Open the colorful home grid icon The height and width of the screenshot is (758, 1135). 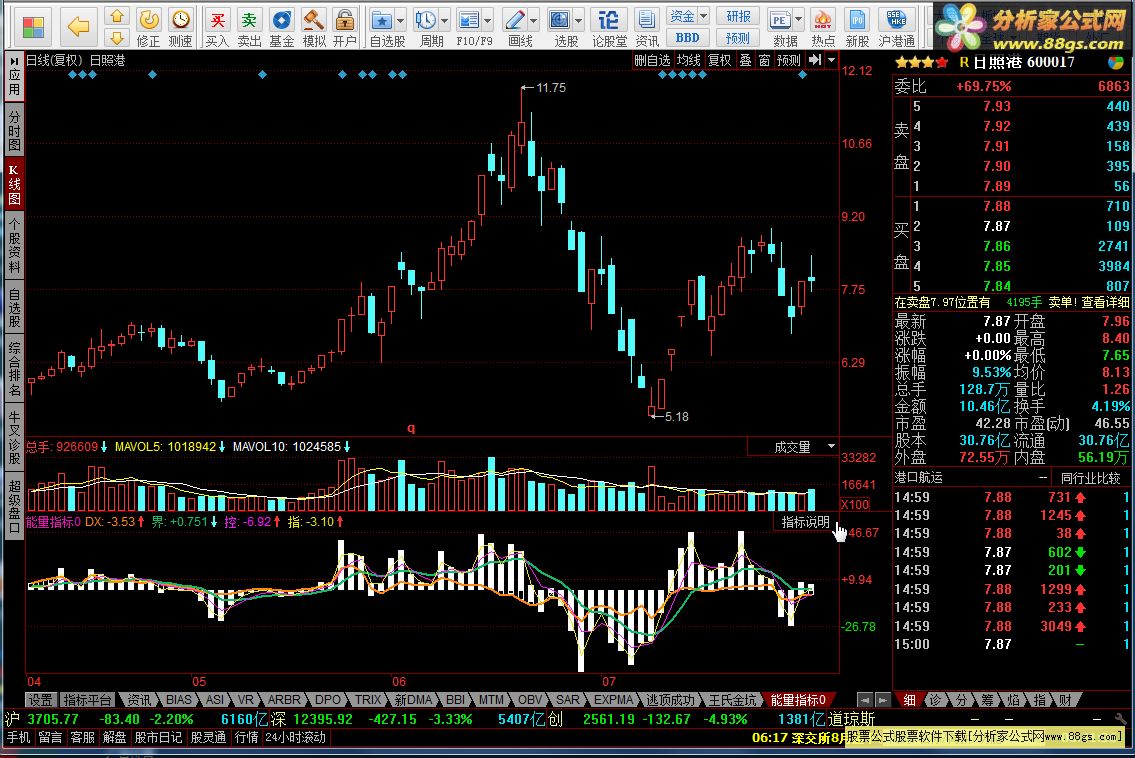[x=33, y=27]
